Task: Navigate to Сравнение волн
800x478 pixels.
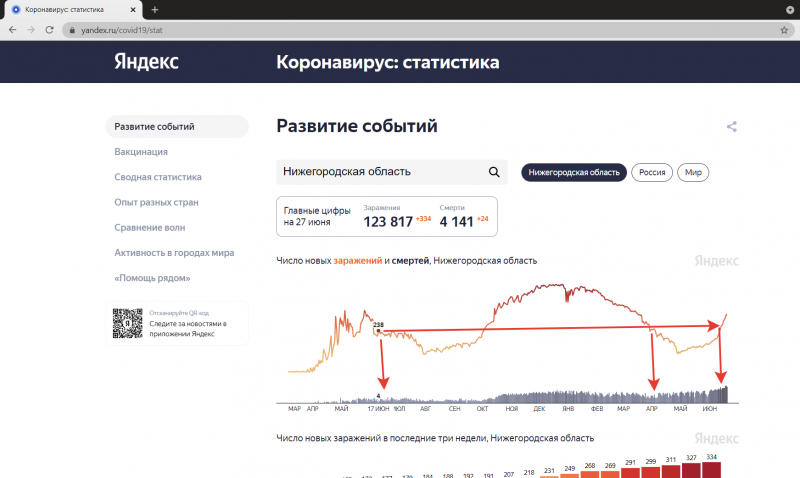Action: (149, 228)
